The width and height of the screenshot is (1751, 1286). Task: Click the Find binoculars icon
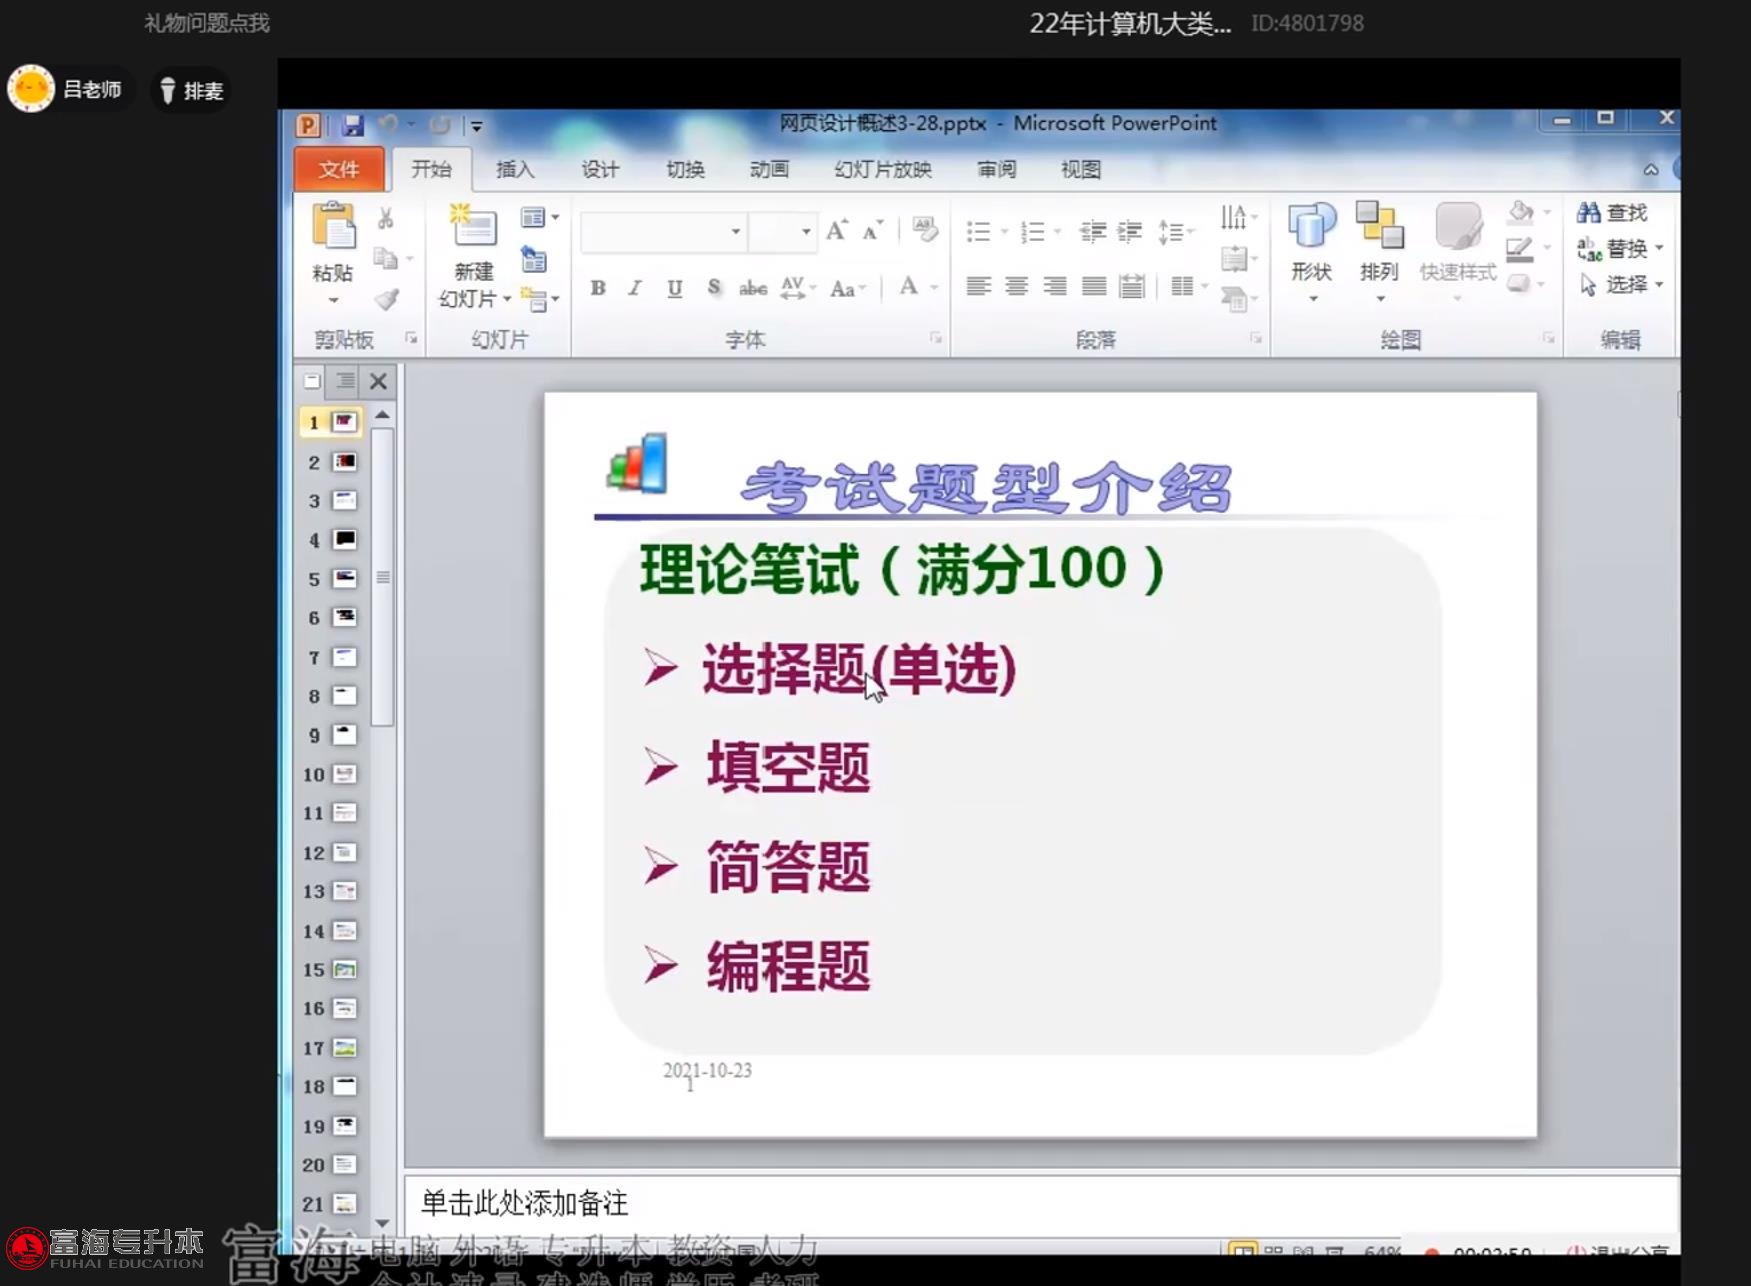click(1588, 212)
